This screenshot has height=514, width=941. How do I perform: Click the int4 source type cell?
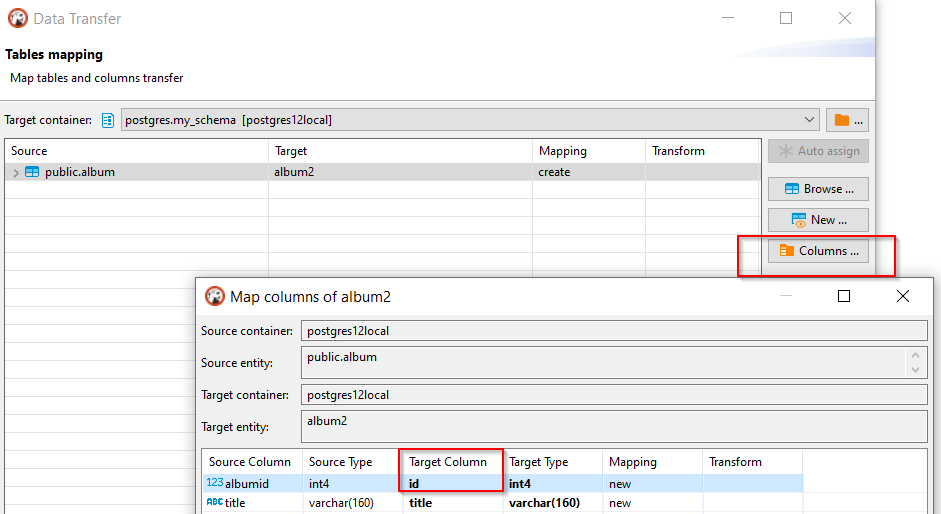pyautogui.click(x=352, y=483)
